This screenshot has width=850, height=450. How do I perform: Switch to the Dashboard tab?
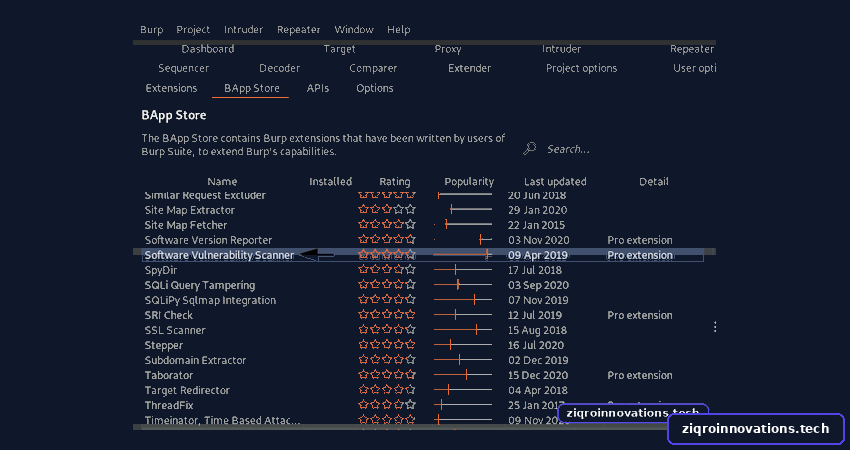[x=208, y=49]
